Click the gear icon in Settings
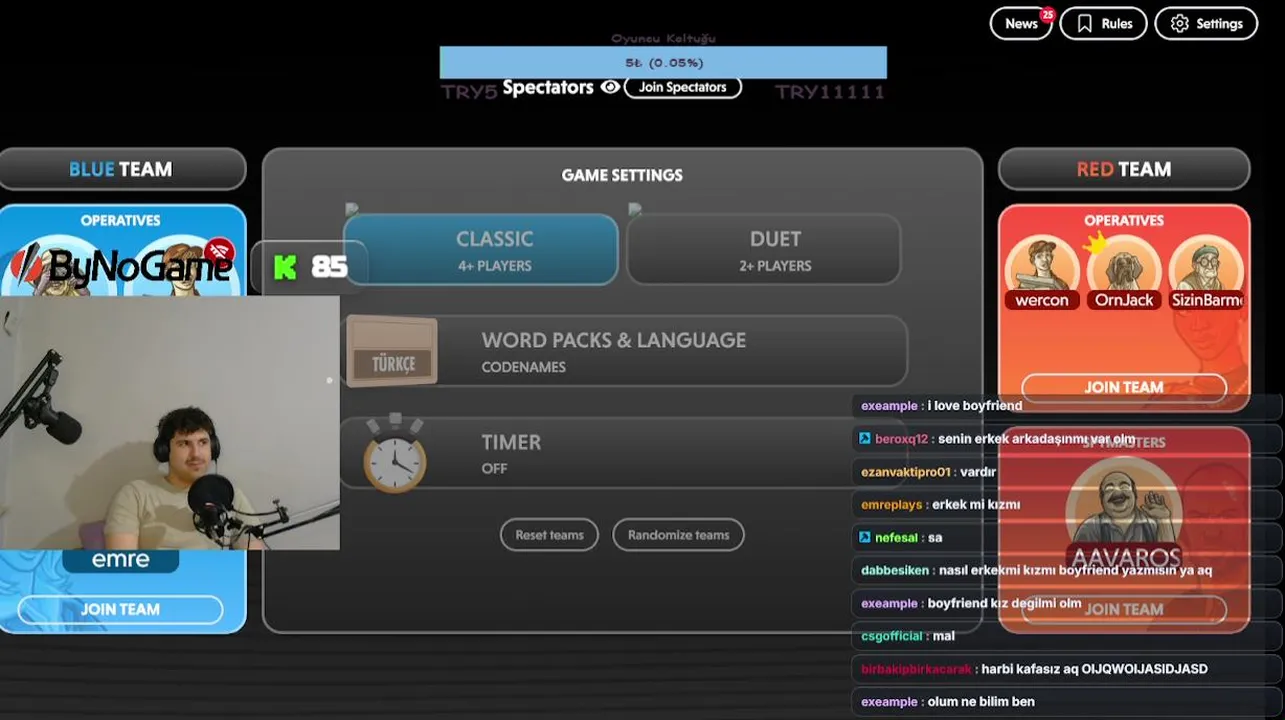 (x=1180, y=24)
